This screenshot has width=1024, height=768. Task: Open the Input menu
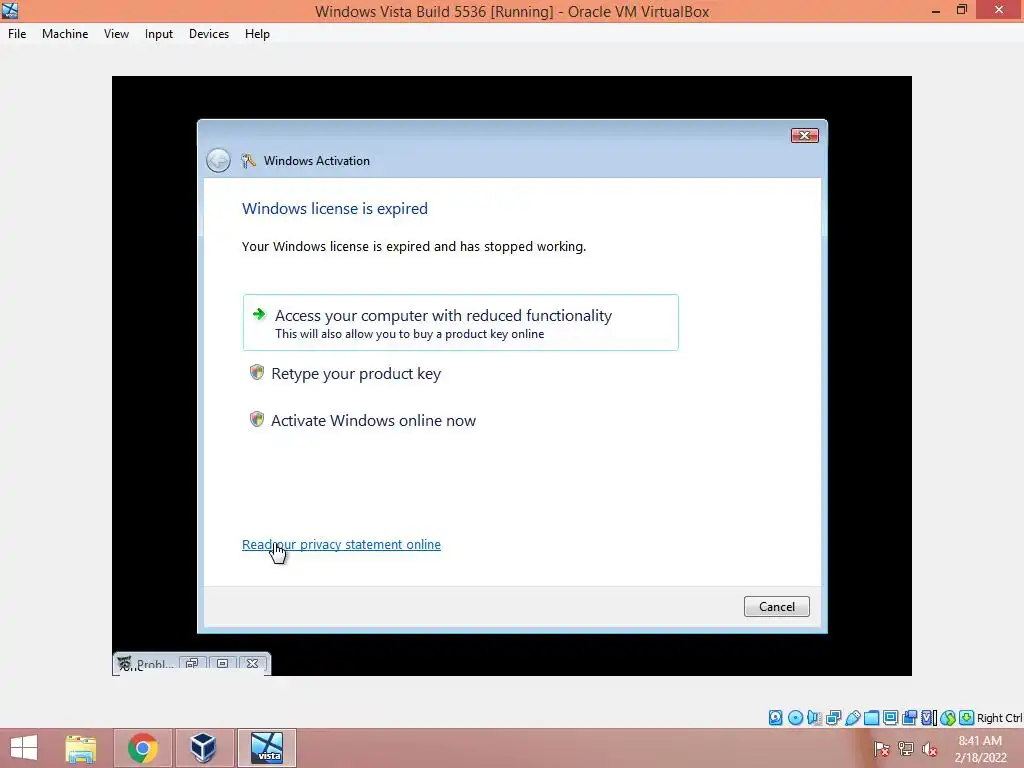pos(159,34)
